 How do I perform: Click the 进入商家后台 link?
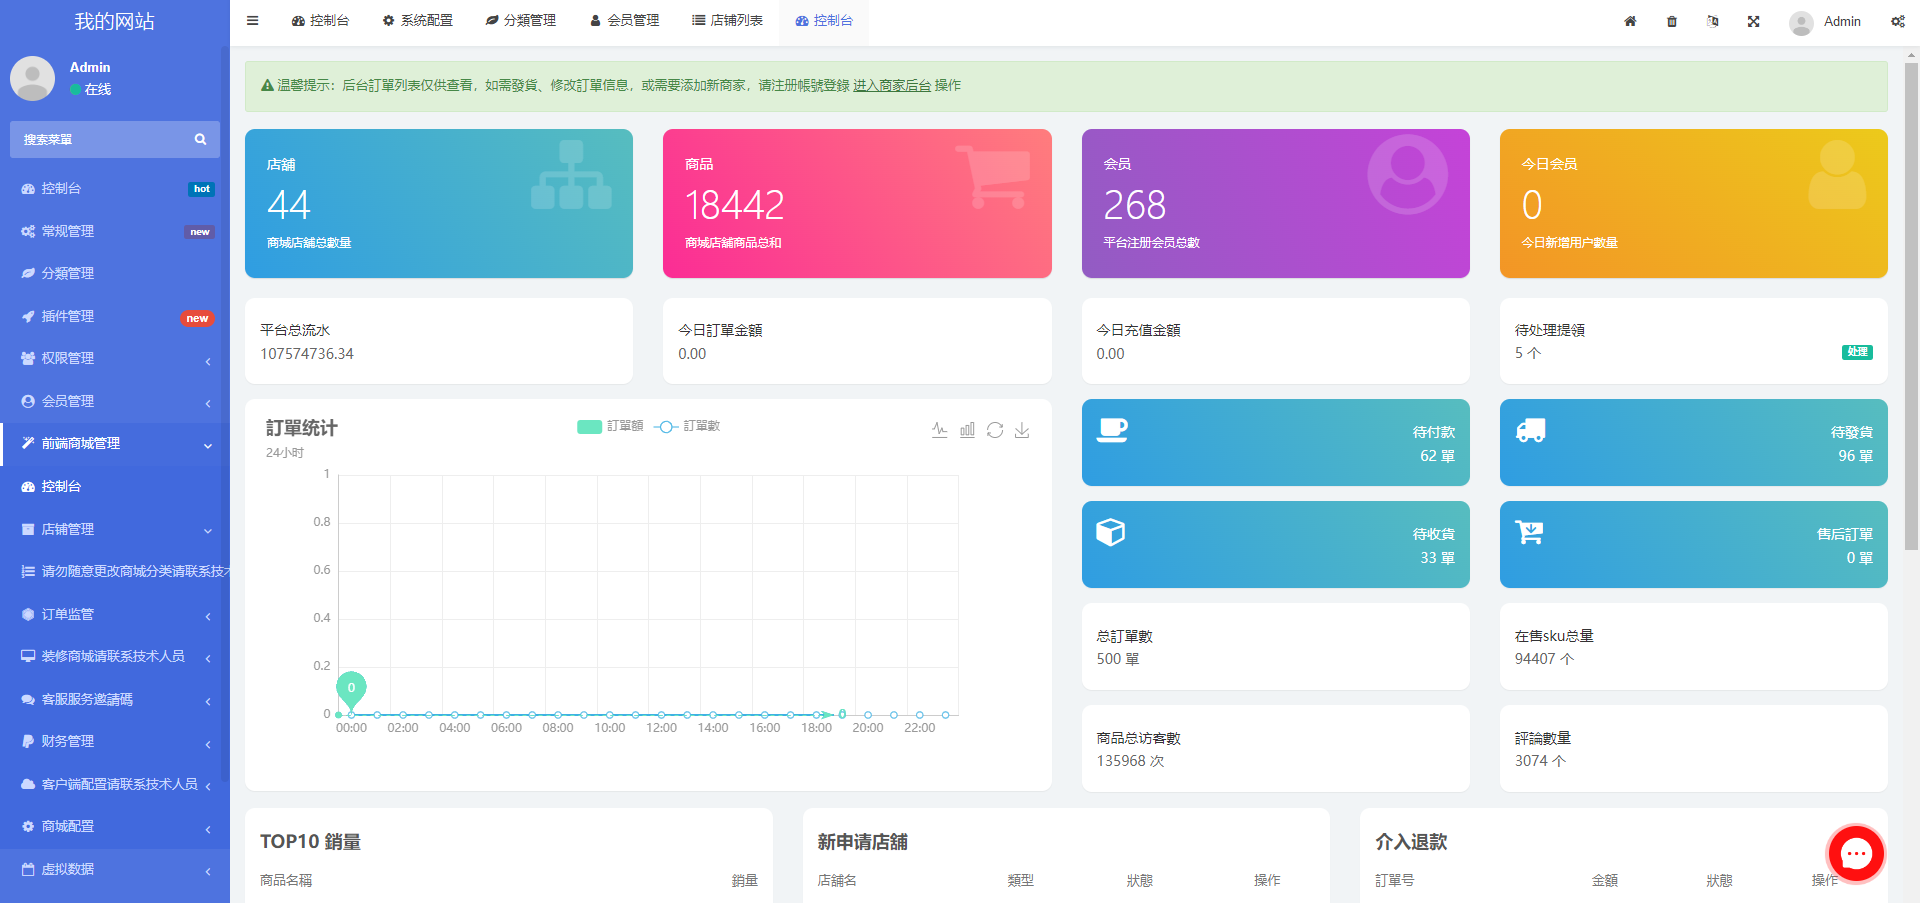pos(891,86)
